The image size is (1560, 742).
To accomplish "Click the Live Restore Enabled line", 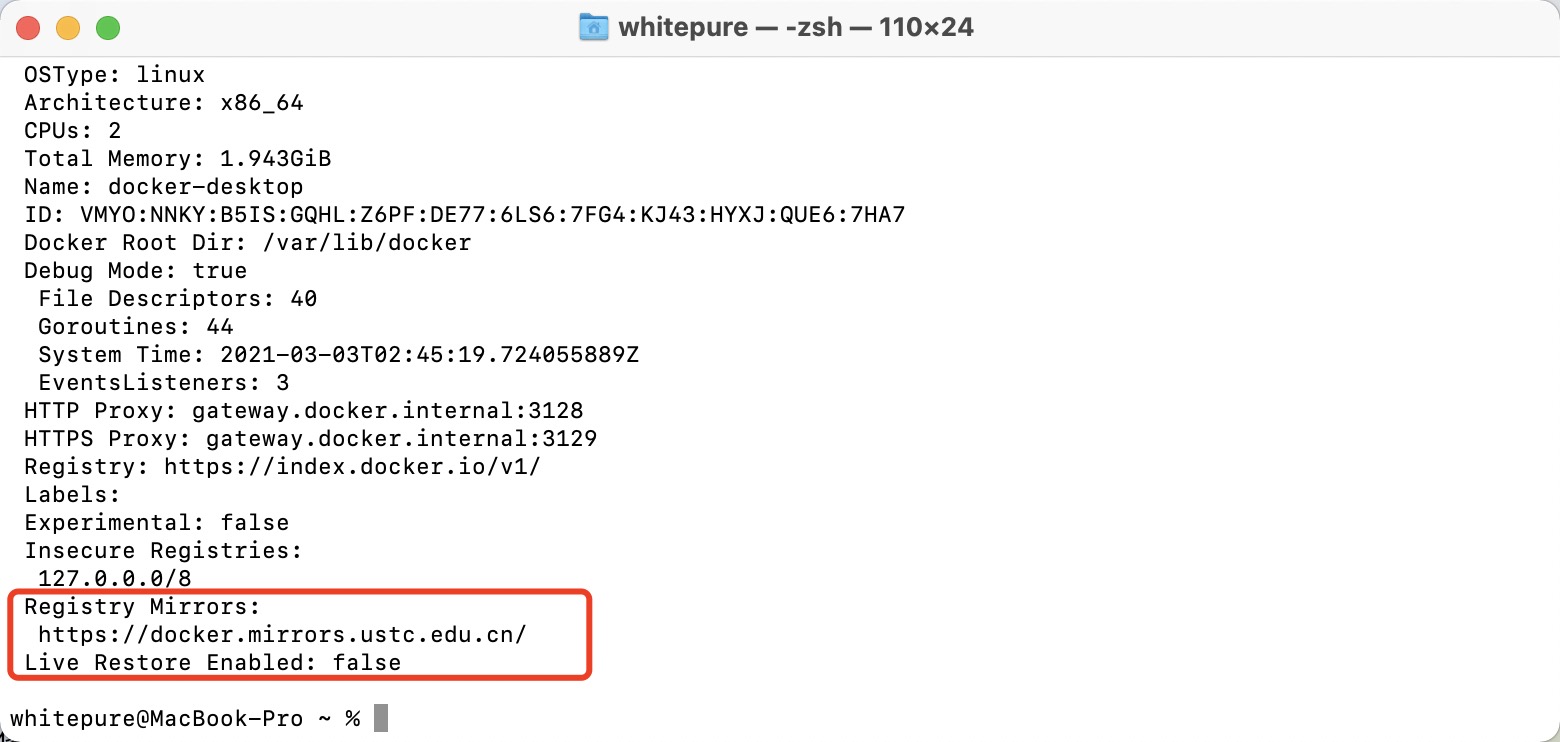I will click(212, 662).
